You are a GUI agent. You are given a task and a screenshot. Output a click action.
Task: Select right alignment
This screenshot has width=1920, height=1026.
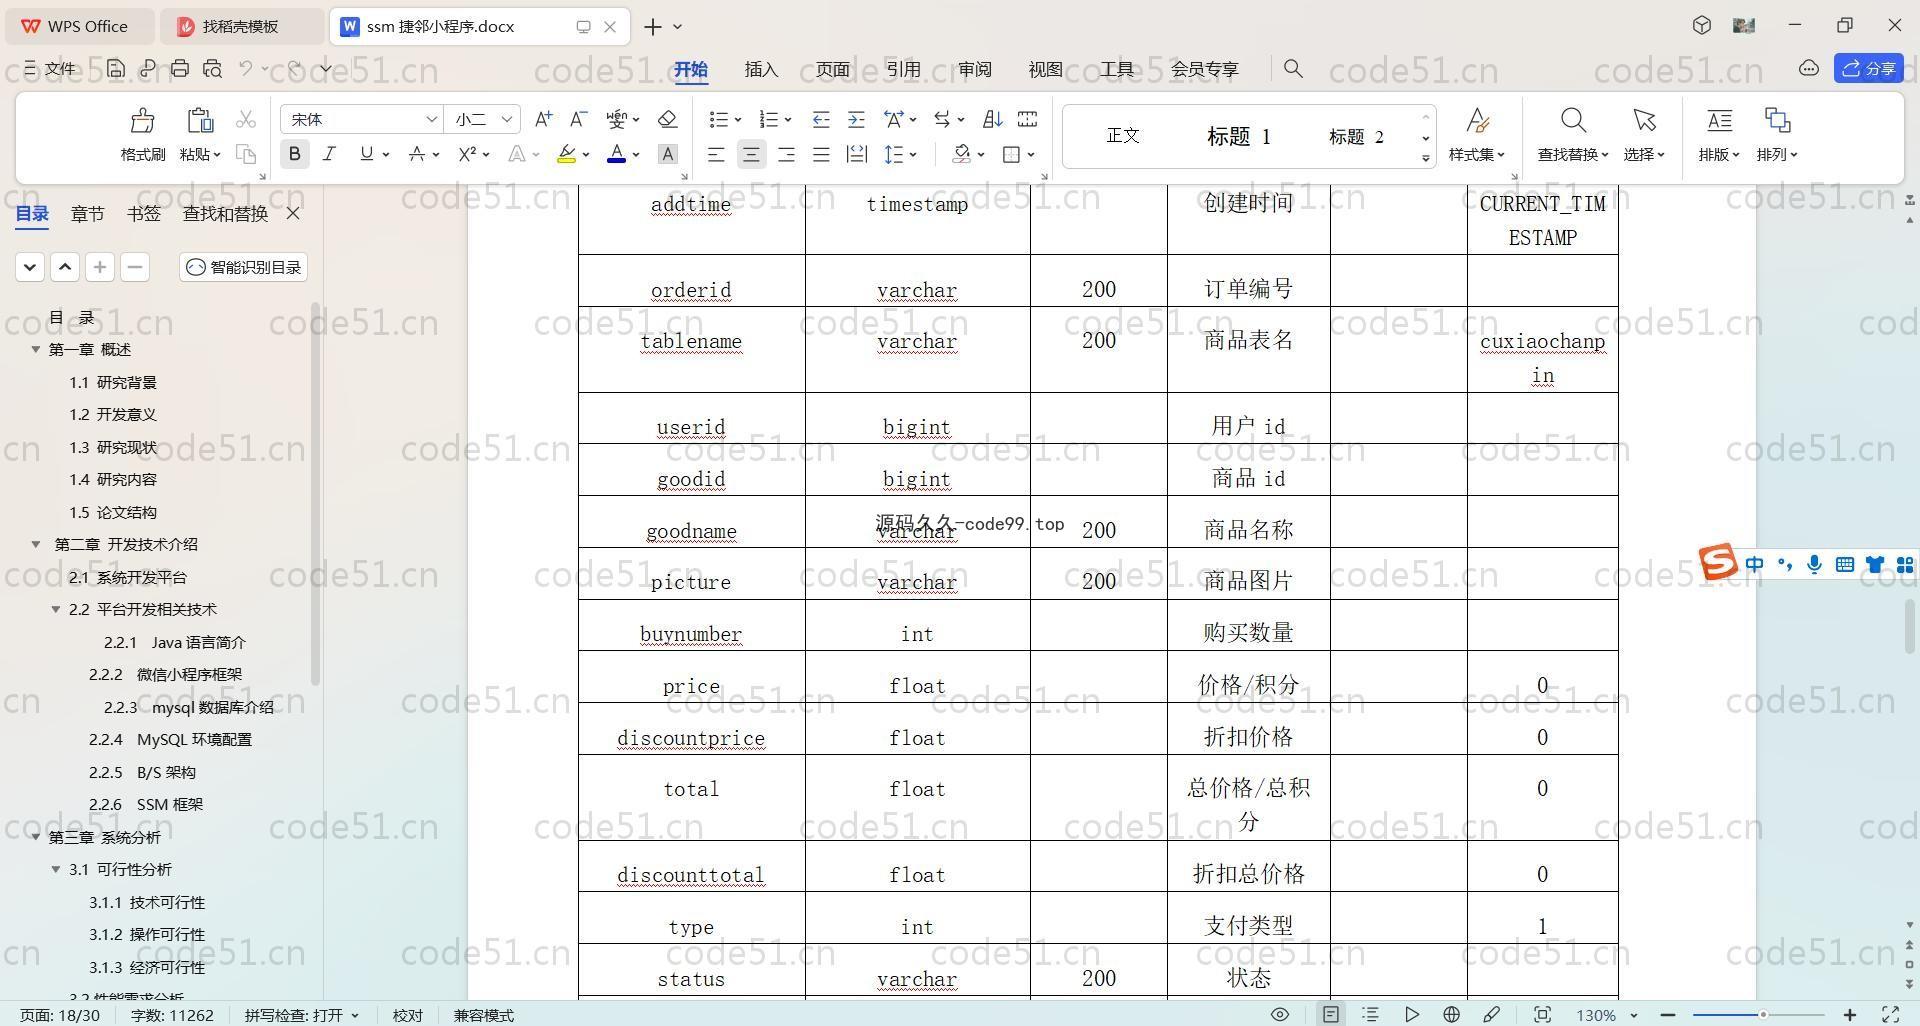[x=786, y=154]
